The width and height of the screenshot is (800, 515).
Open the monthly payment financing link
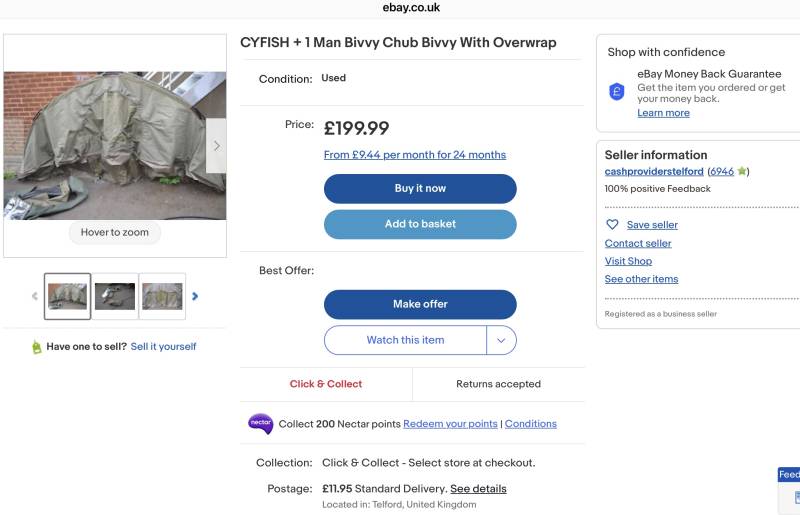pos(415,155)
